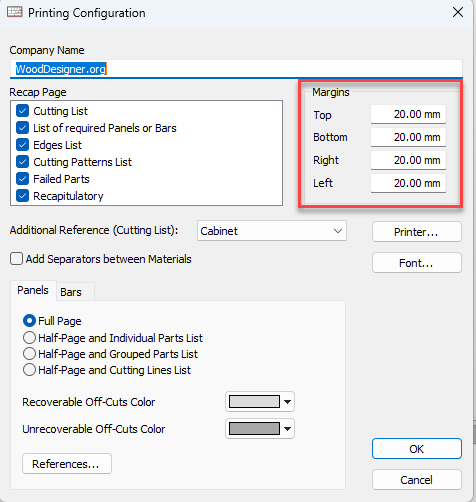476x502 pixels.
Task: Uncheck the Recapitulatory option
Action: point(22,196)
